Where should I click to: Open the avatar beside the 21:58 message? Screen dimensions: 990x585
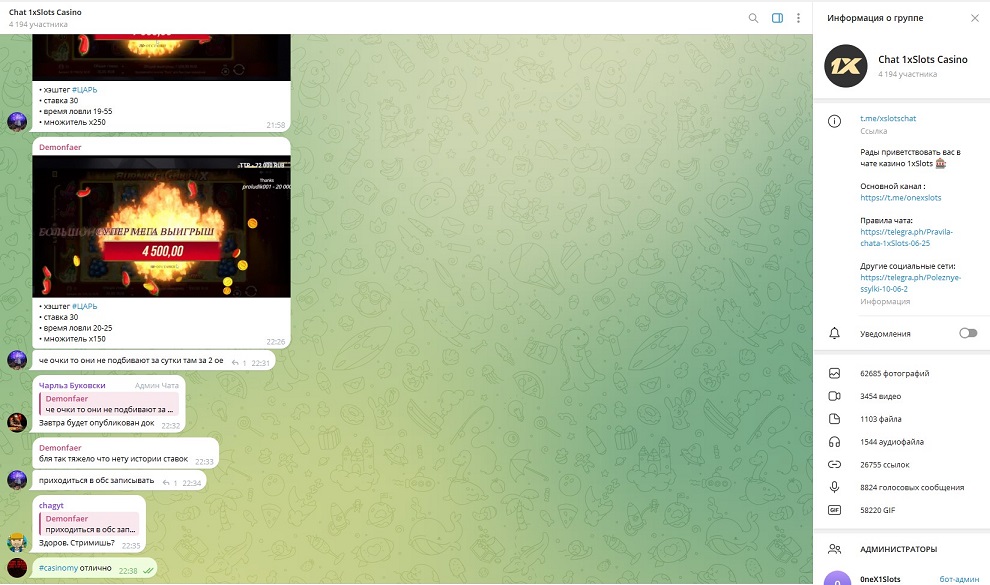coord(17,121)
